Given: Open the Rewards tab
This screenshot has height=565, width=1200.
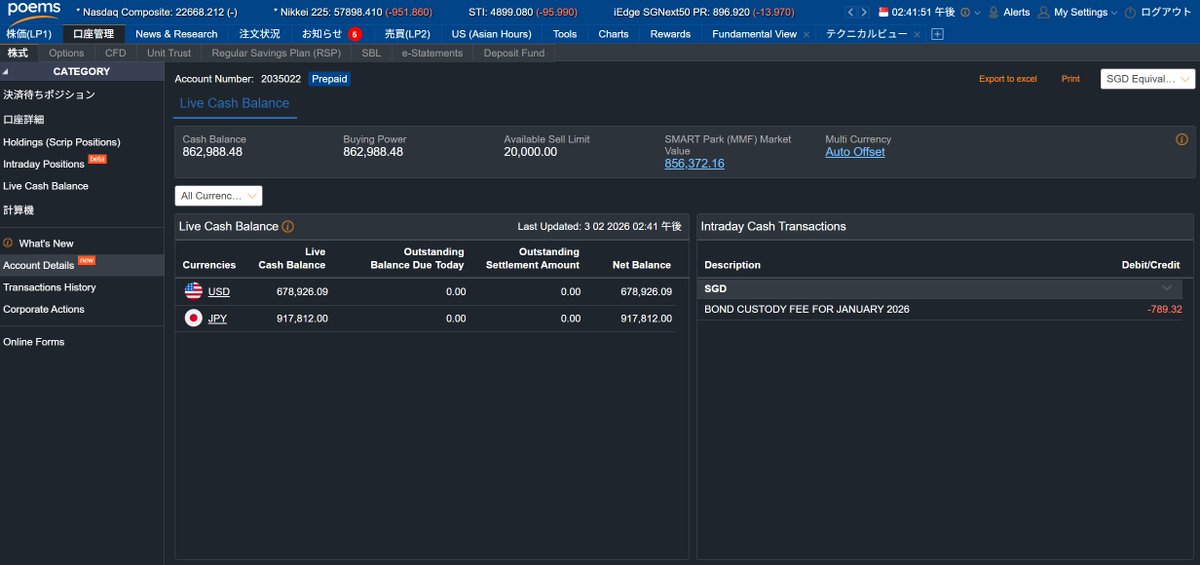Looking at the screenshot, I should [x=670, y=34].
